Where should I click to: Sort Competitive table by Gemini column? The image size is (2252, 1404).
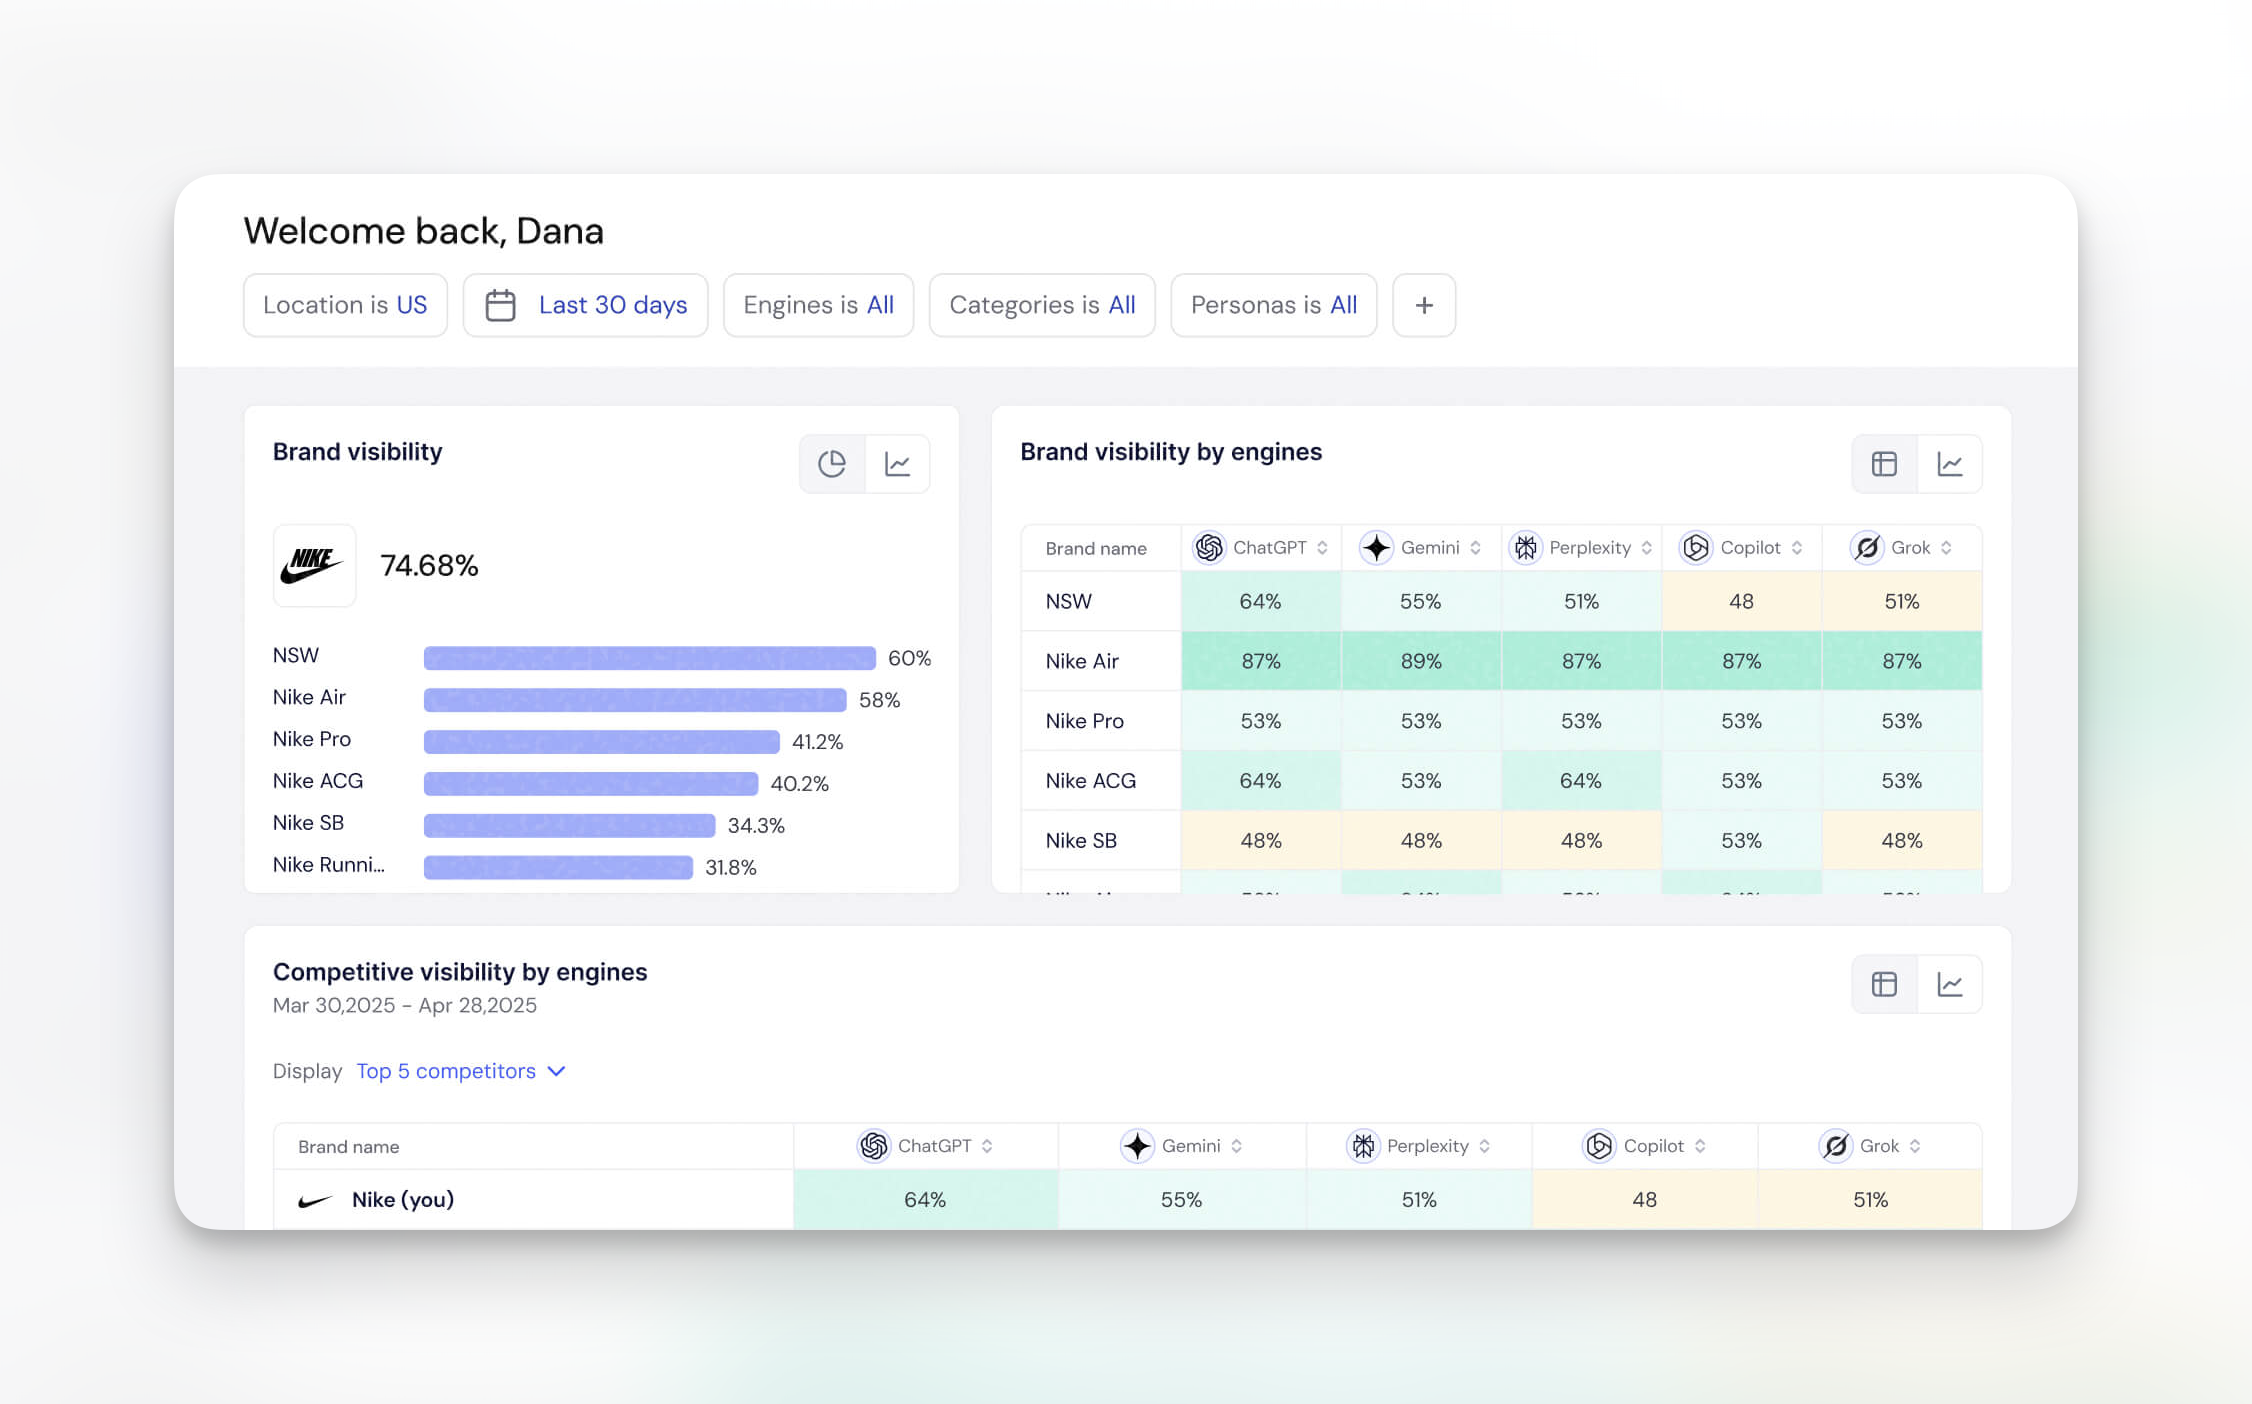(1236, 1146)
